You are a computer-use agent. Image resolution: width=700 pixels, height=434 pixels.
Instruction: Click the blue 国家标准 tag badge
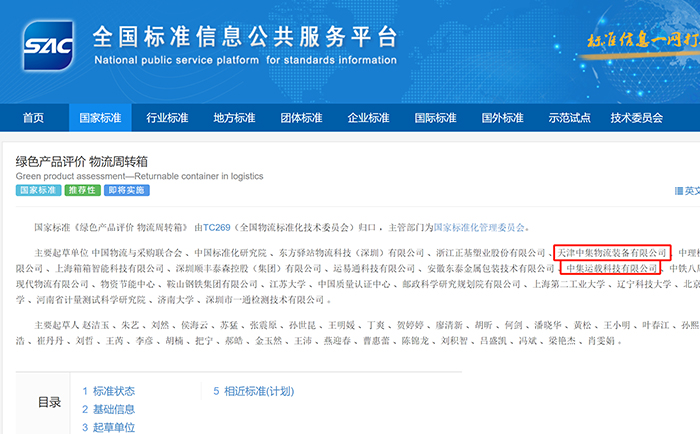[x=37, y=190]
